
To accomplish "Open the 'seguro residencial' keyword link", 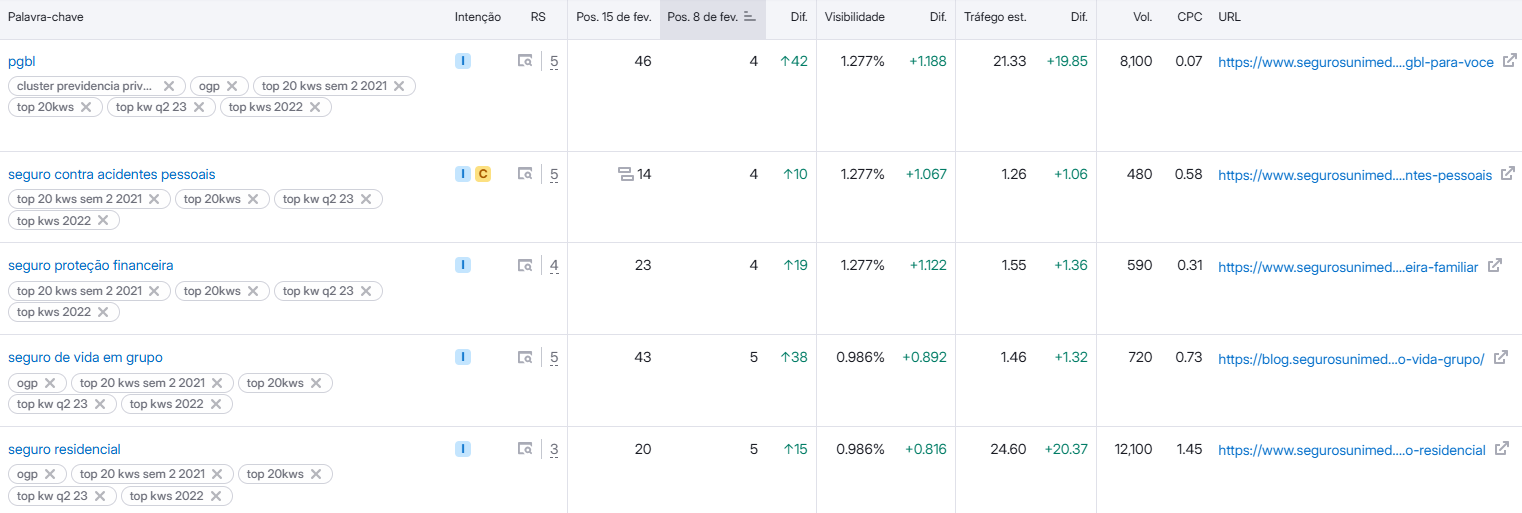I will (x=64, y=449).
